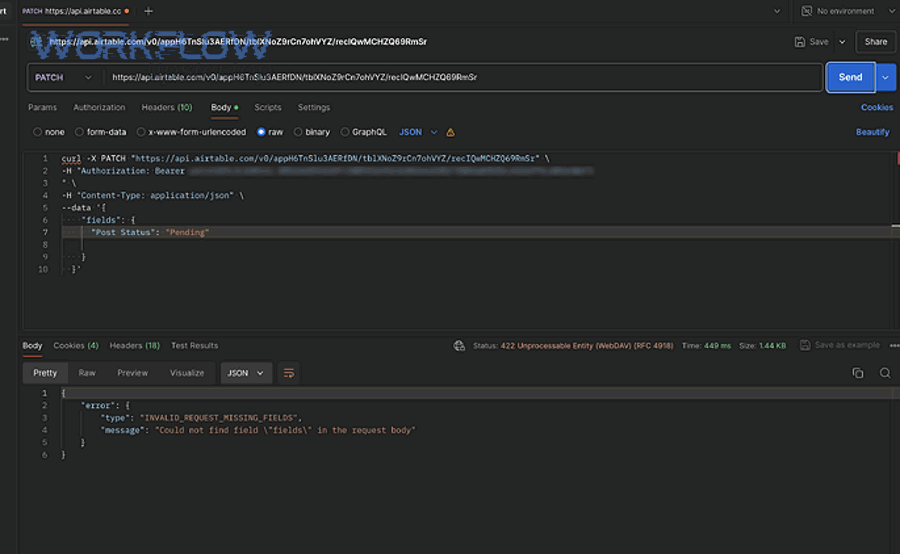Open response Cookies (4) tab
900x554 pixels.
[x=76, y=346]
